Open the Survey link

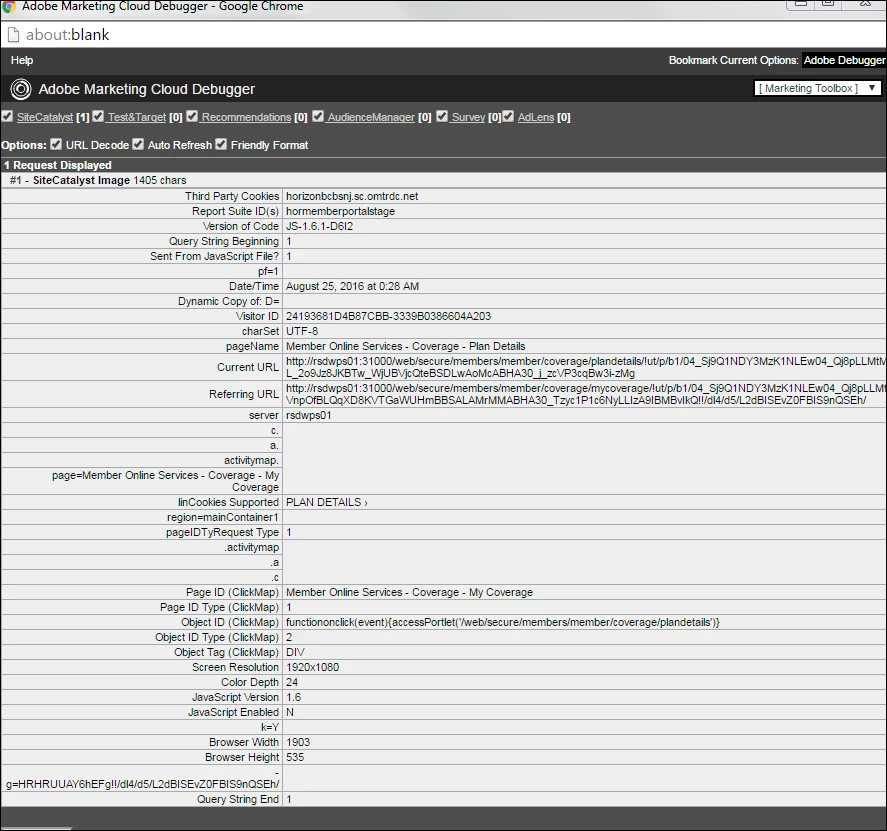tap(468, 117)
